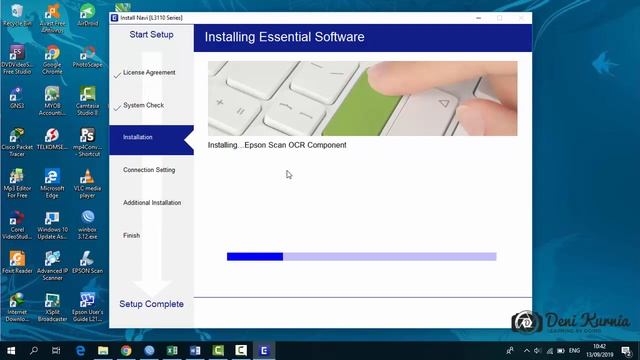Open the notification Action Center

(x=627, y=351)
